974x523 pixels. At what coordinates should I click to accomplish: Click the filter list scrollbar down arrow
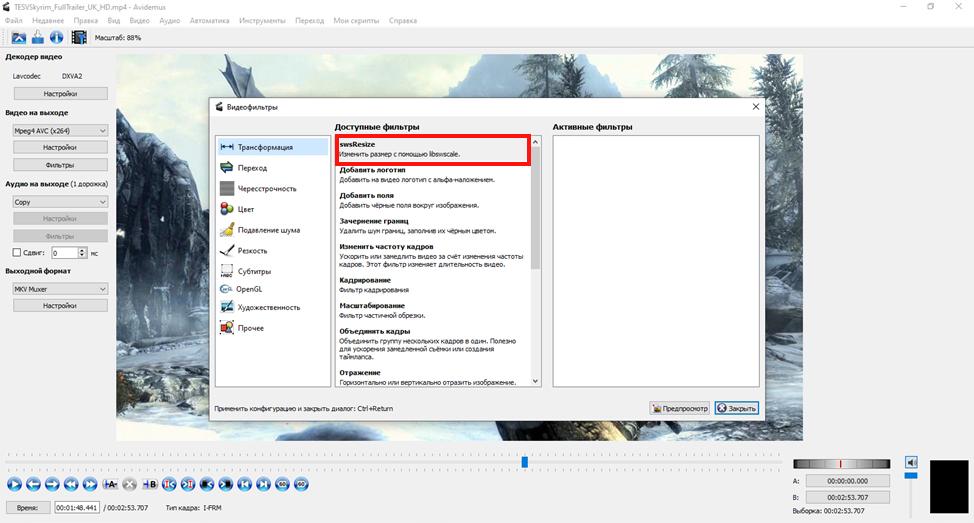[x=535, y=381]
